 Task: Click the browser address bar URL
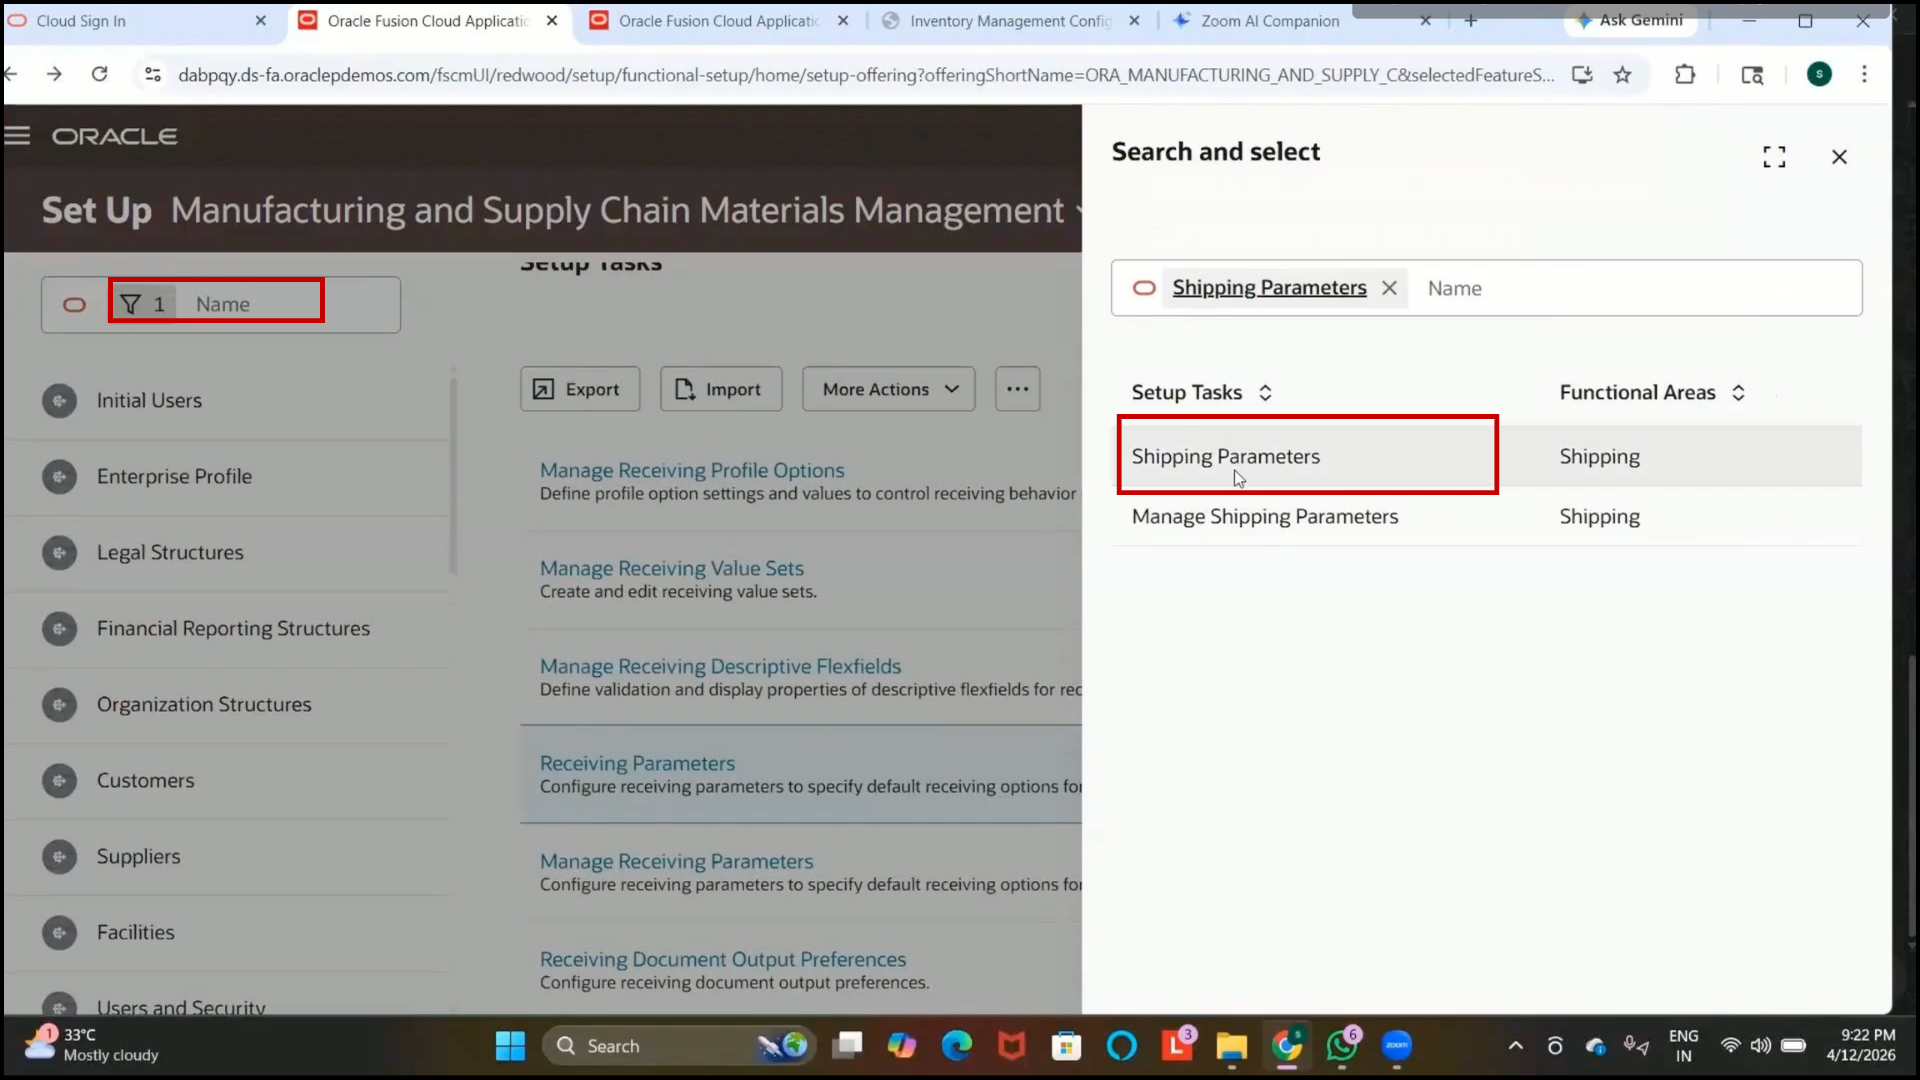[x=866, y=75]
